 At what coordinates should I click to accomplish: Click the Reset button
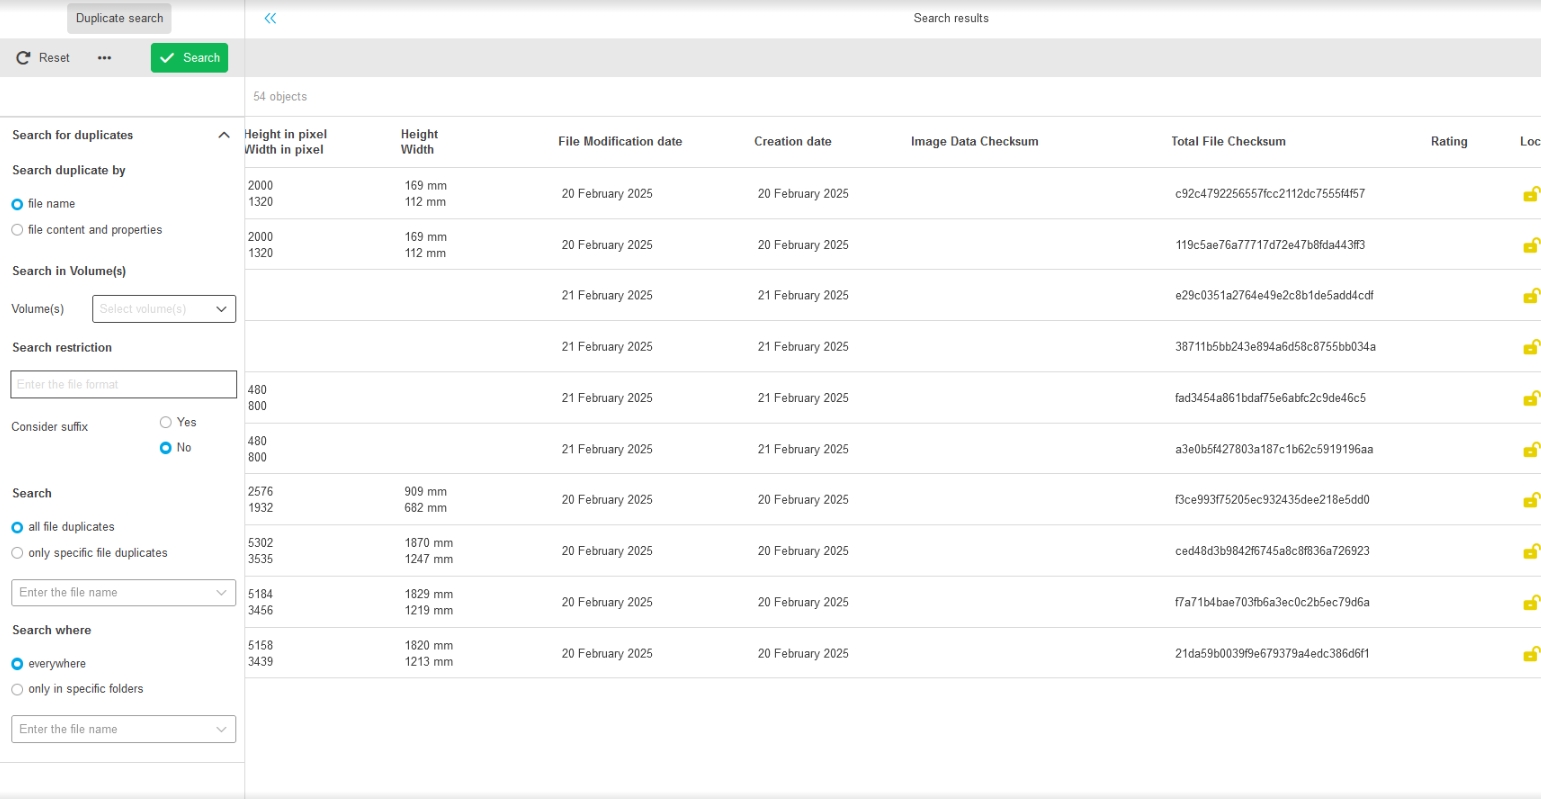[x=43, y=58]
